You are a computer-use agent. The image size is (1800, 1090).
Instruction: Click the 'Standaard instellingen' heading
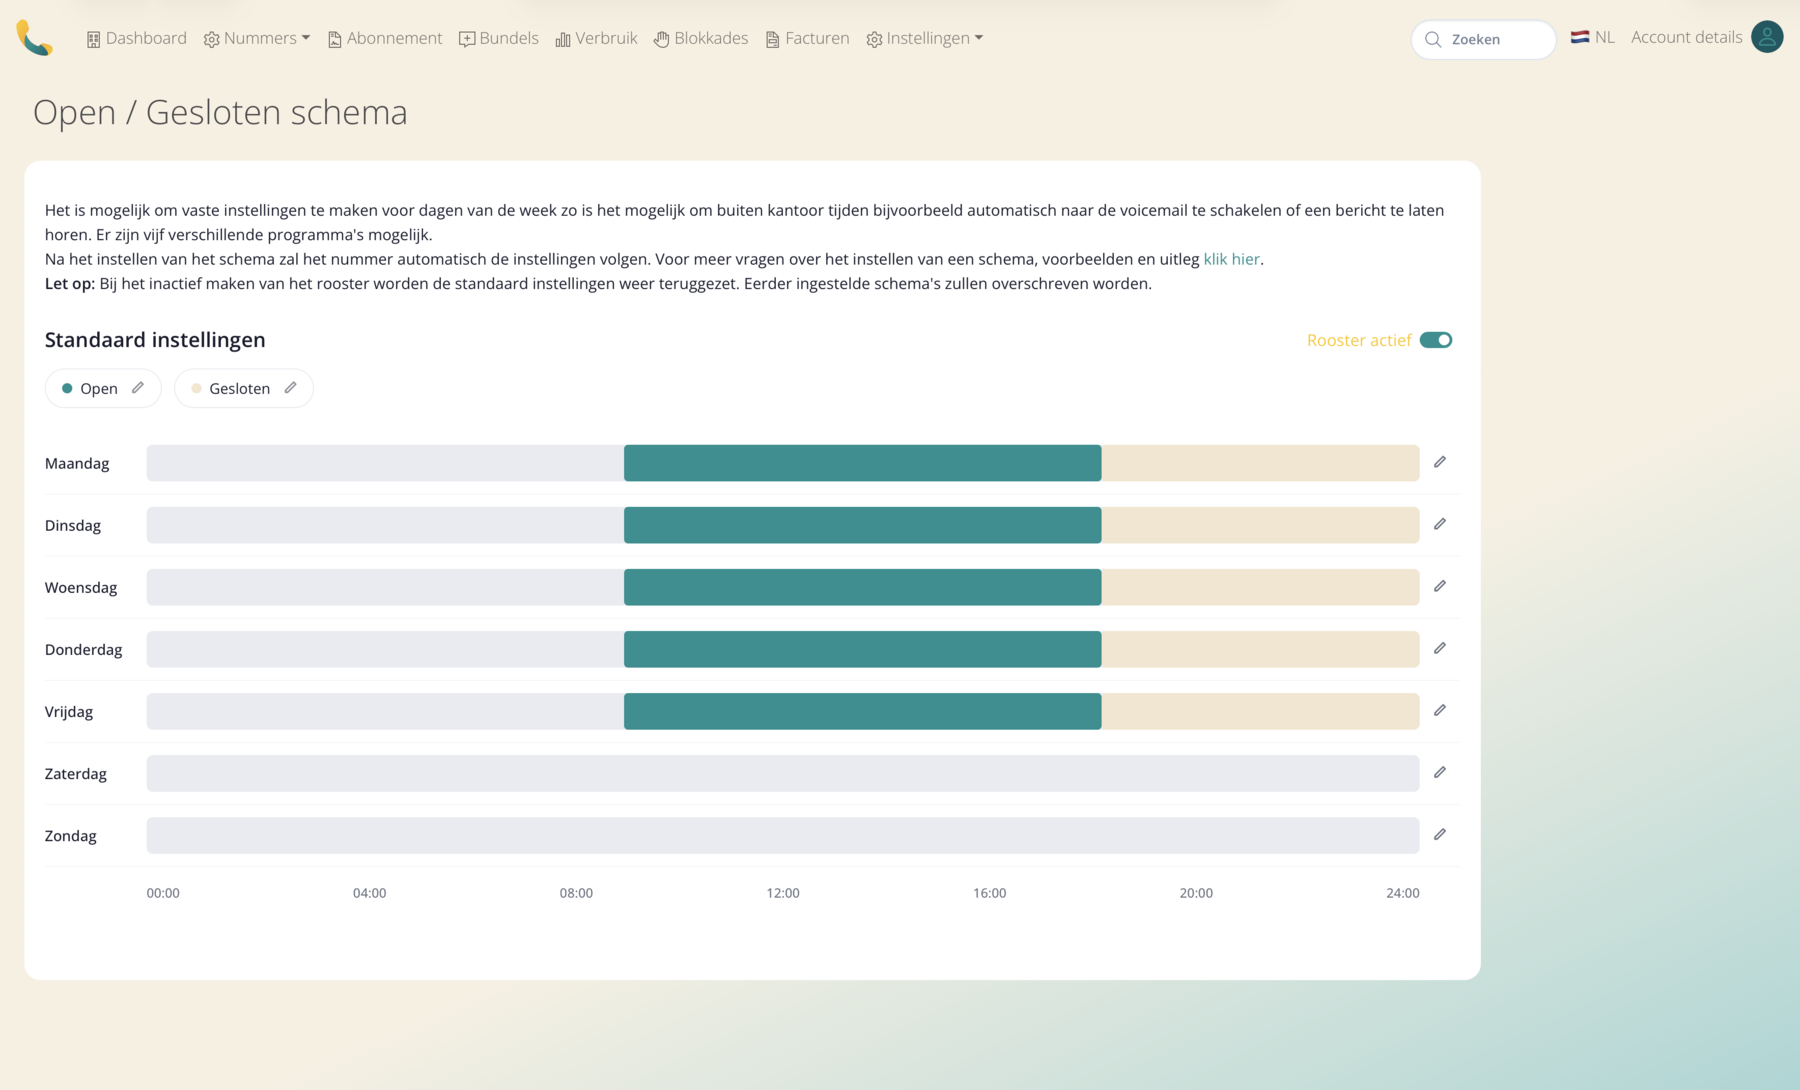pos(155,340)
